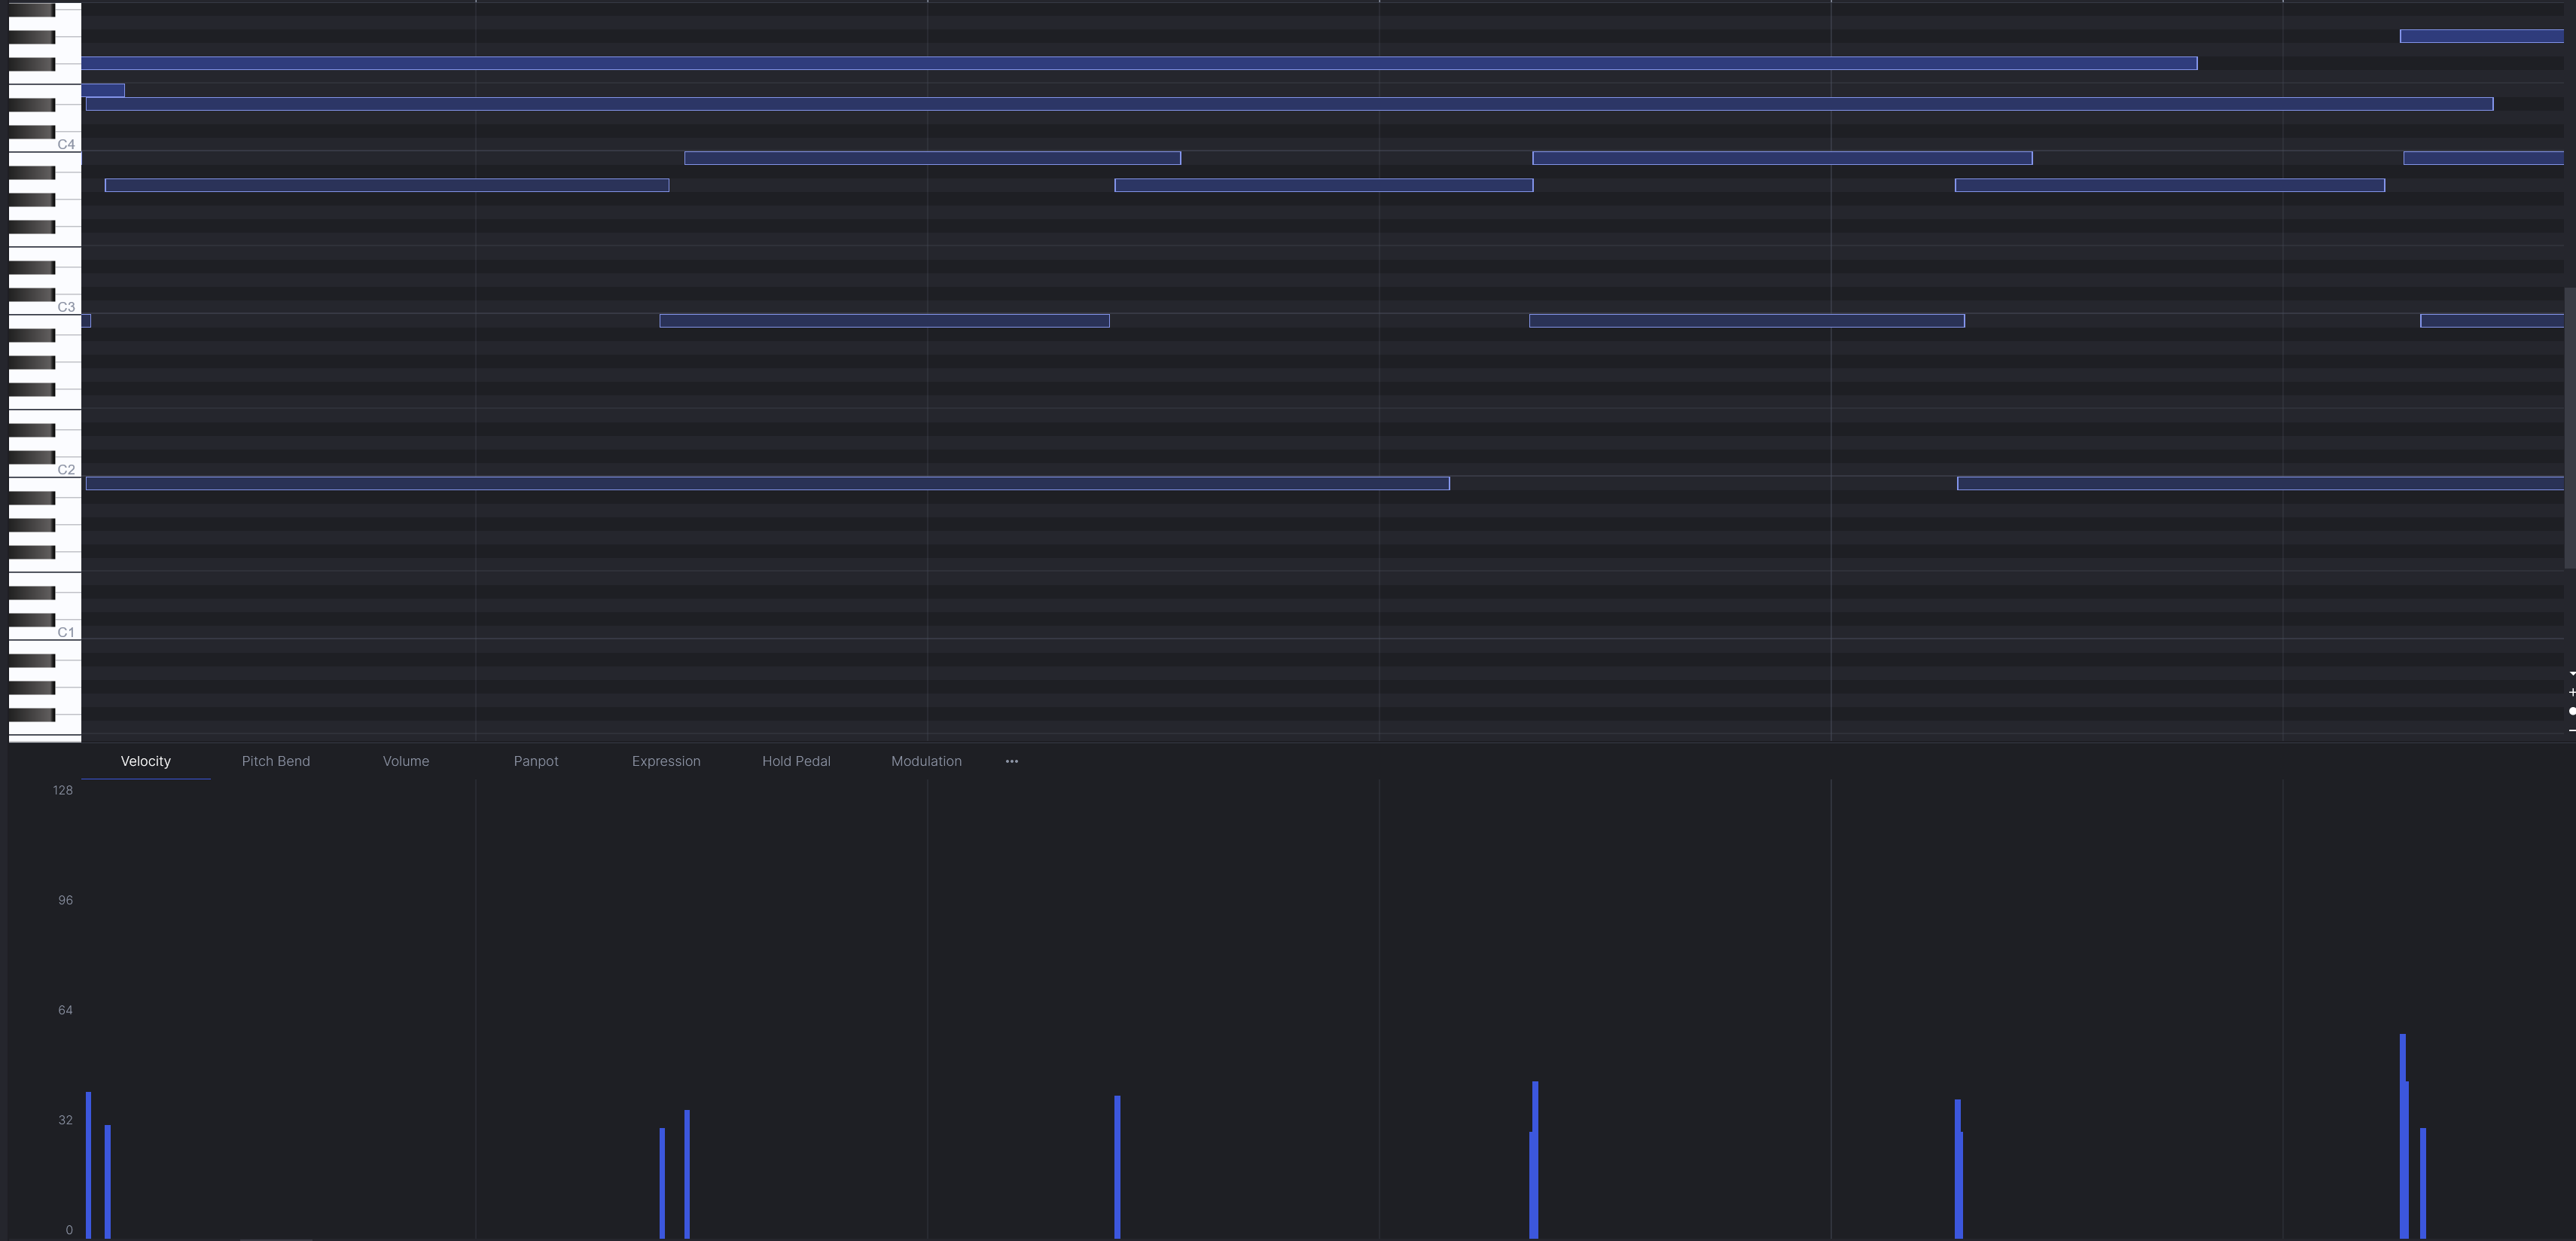
Task: Select the long first note below C2
Action: [768, 483]
